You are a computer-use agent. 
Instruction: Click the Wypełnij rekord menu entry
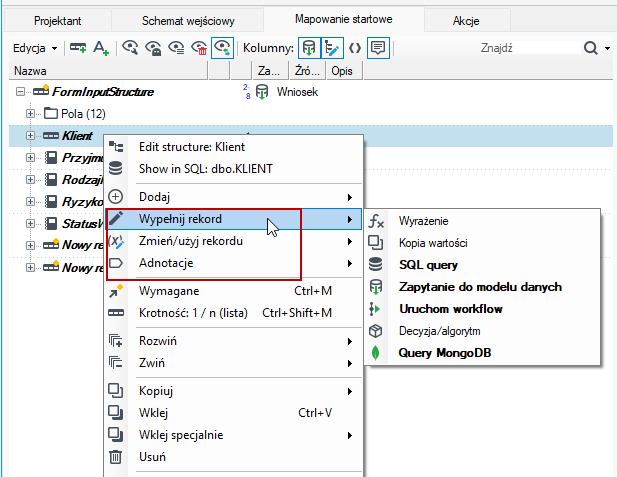tap(234, 219)
